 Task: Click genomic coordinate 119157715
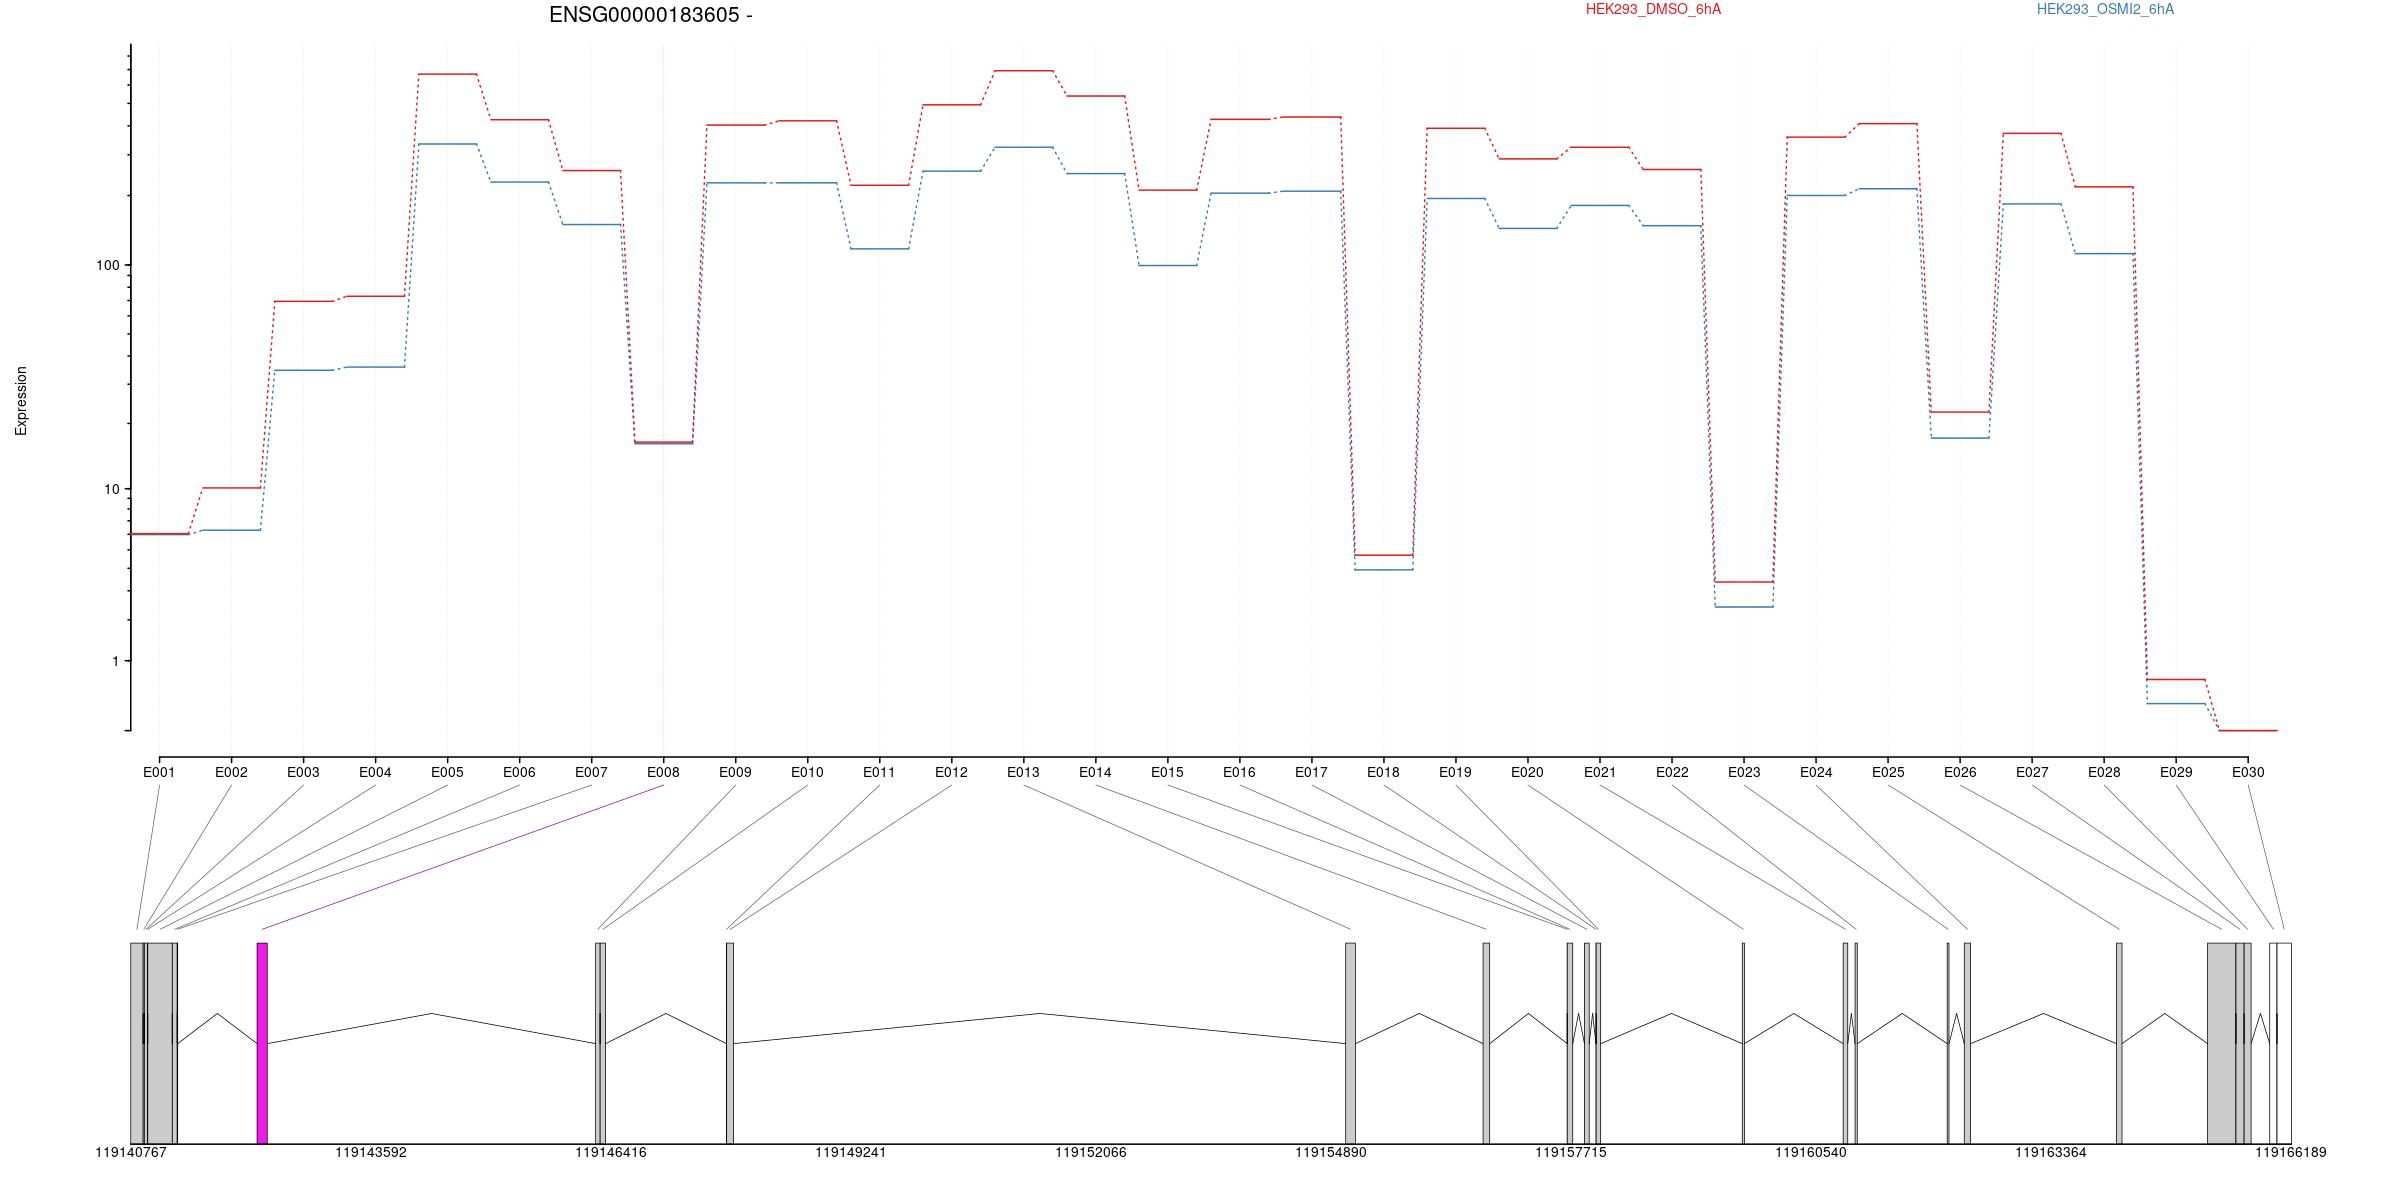tap(1571, 1153)
